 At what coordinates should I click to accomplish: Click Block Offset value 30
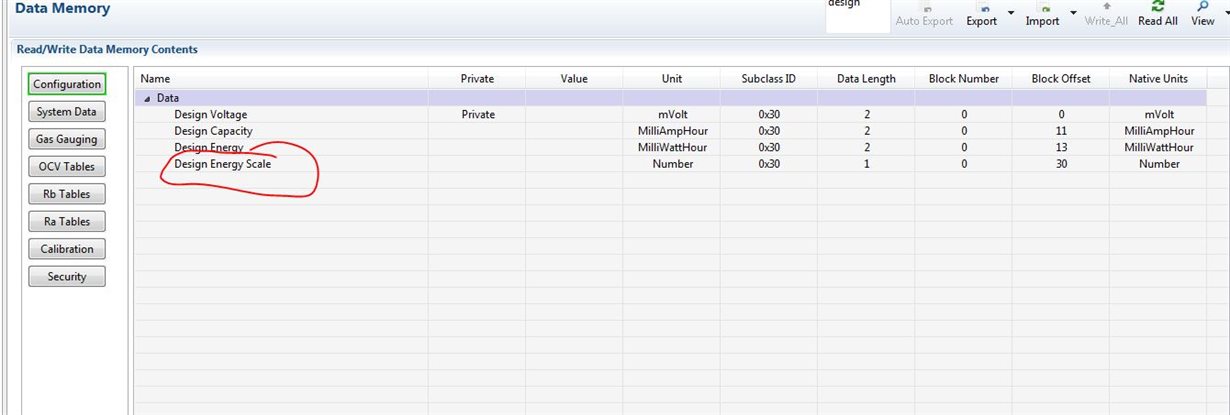(1061, 163)
